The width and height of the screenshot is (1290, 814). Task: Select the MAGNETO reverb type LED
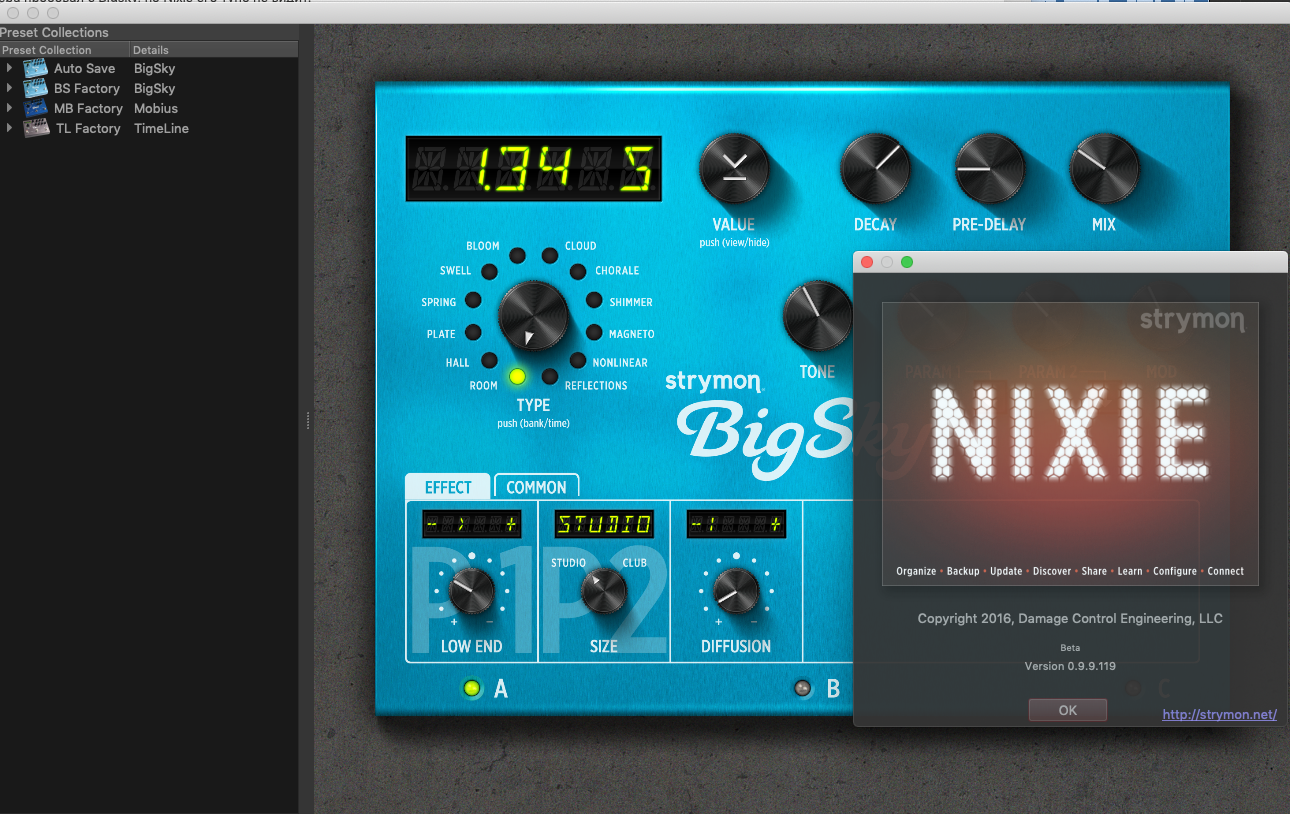click(594, 332)
